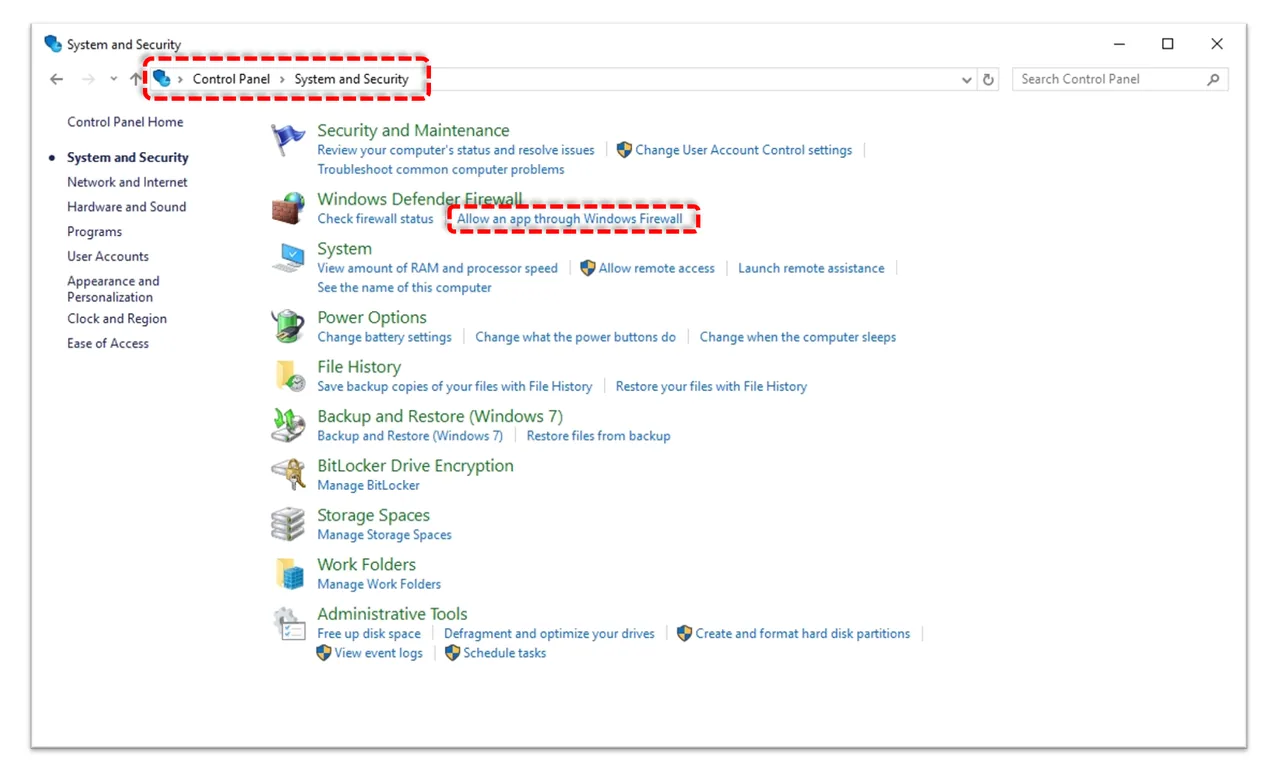Go back using the back arrow

click(x=57, y=79)
